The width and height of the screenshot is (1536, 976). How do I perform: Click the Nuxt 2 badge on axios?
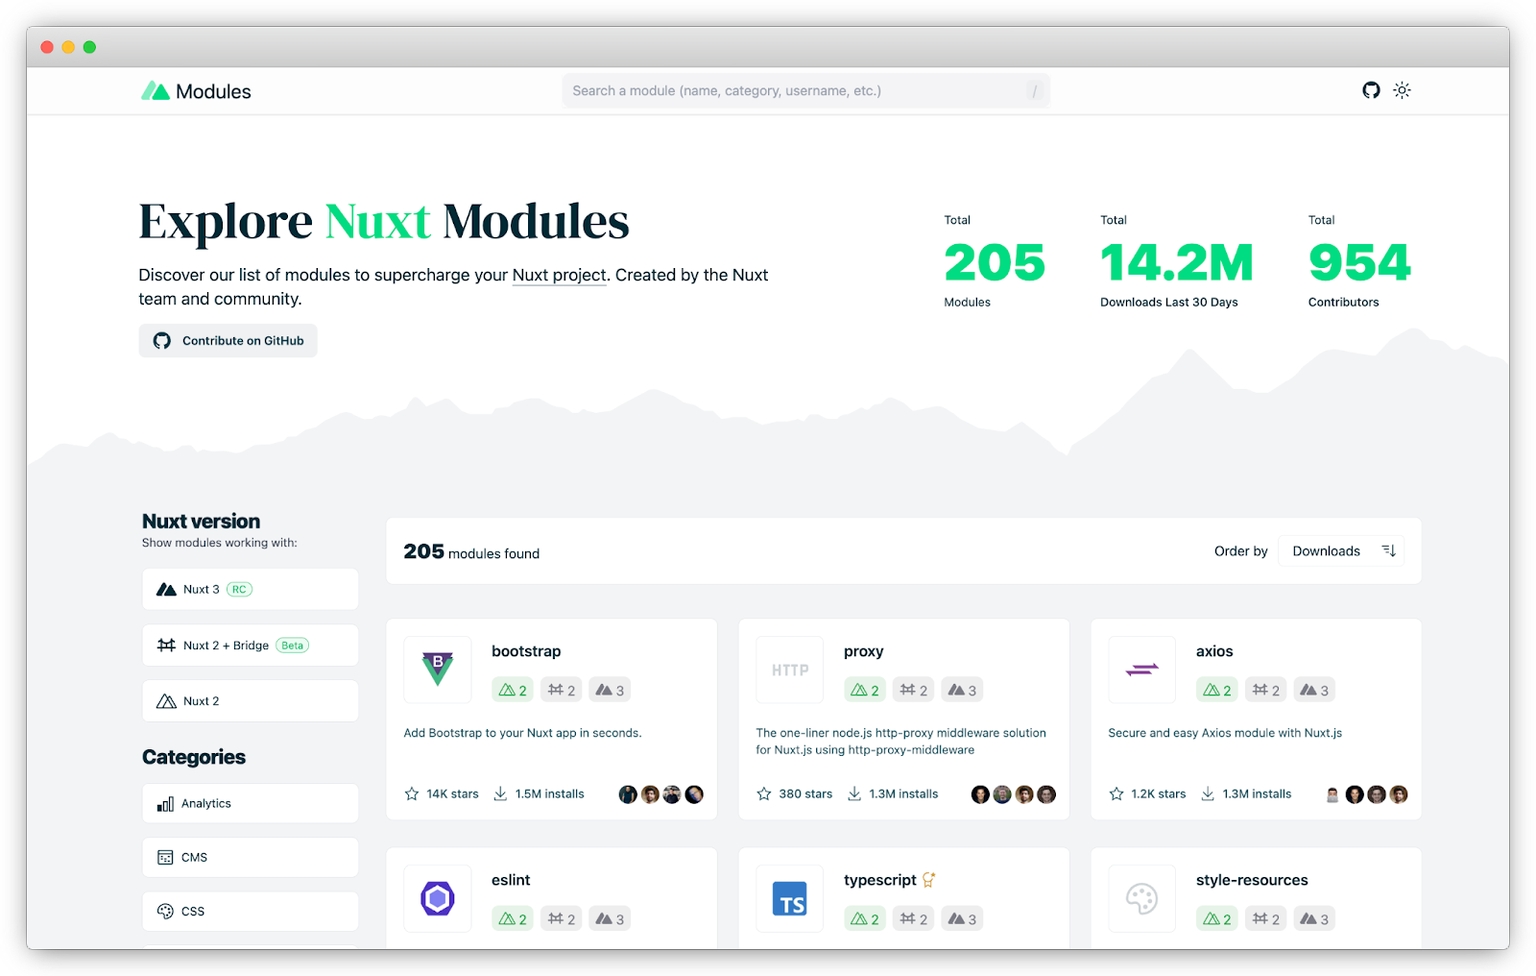point(1217,690)
